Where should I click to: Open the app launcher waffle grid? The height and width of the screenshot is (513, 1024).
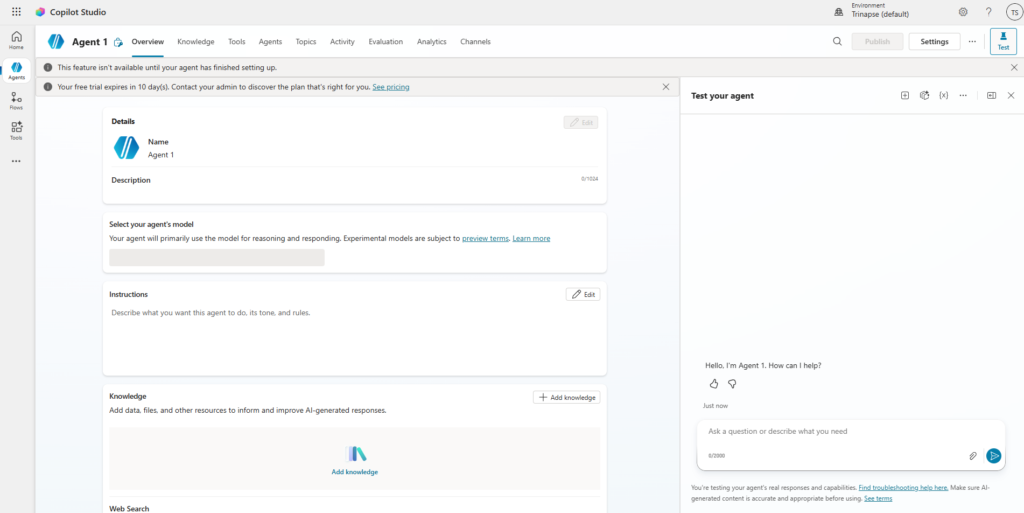(x=16, y=12)
